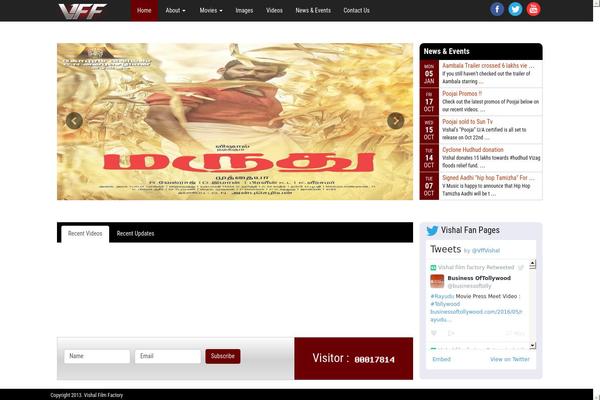Switch to the Recent Videos tab
This screenshot has width=600, height=400.
85,233
